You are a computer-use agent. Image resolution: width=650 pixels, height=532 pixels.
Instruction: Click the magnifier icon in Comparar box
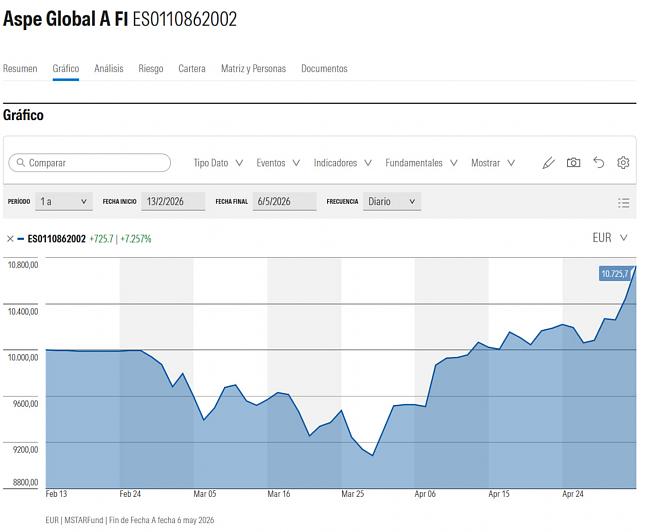point(20,163)
